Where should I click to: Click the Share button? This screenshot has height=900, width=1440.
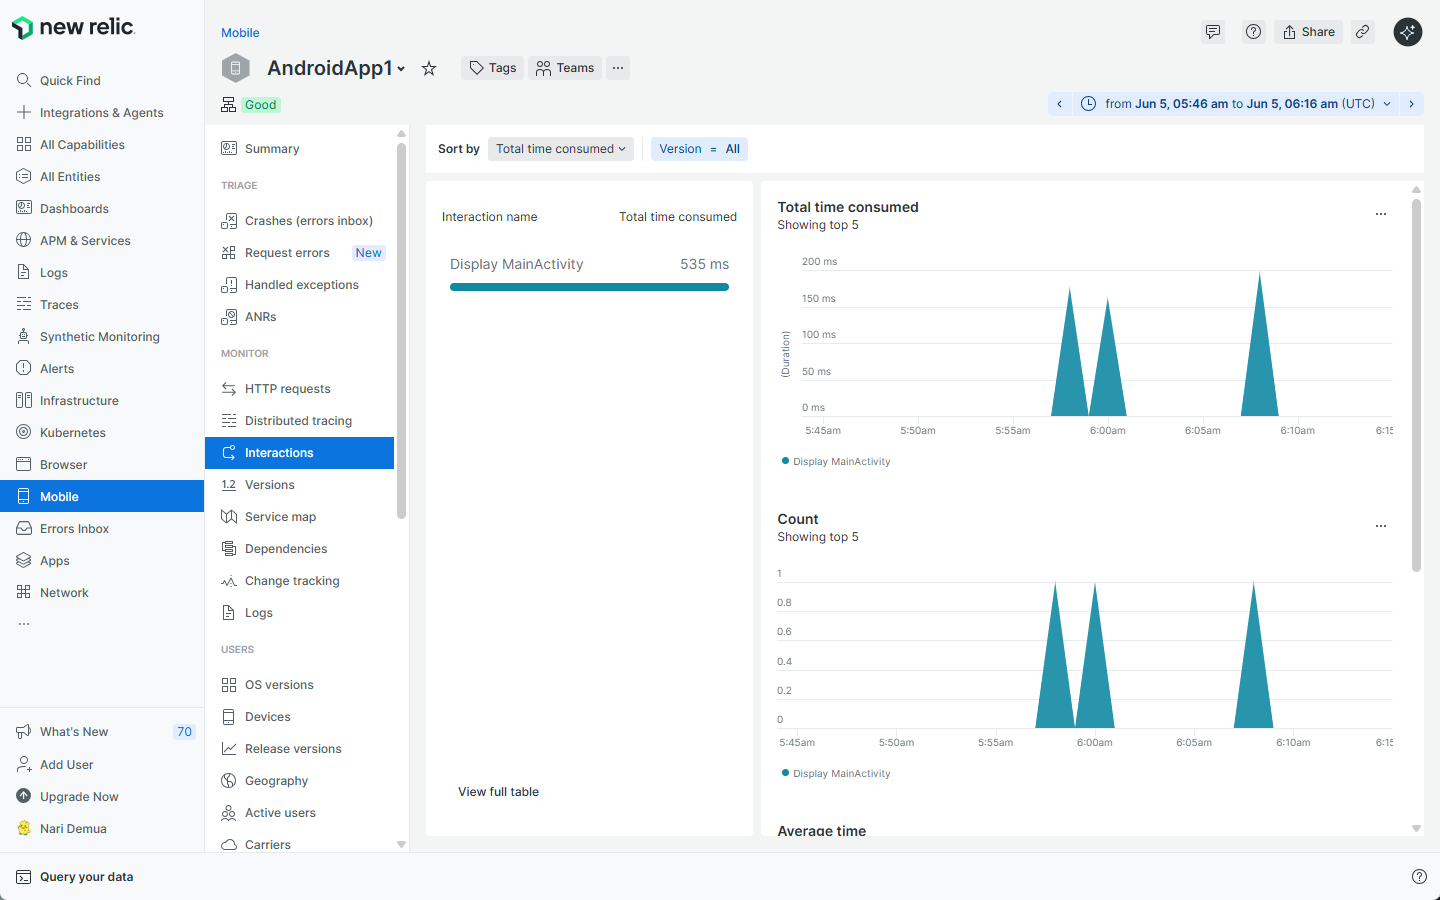pyautogui.click(x=1308, y=32)
